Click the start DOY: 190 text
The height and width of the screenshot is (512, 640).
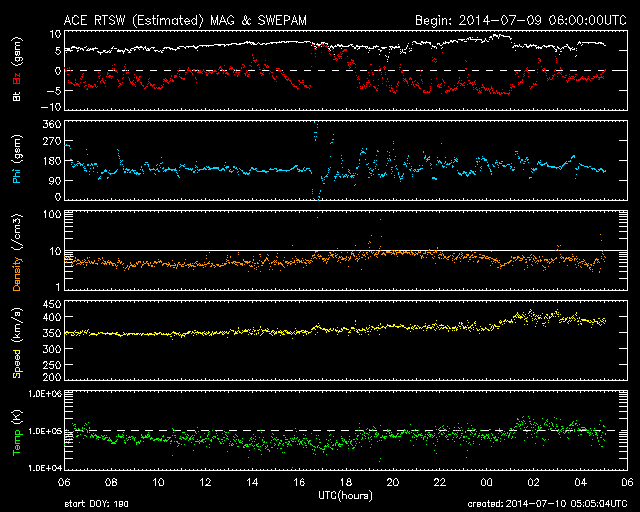click(98, 504)
